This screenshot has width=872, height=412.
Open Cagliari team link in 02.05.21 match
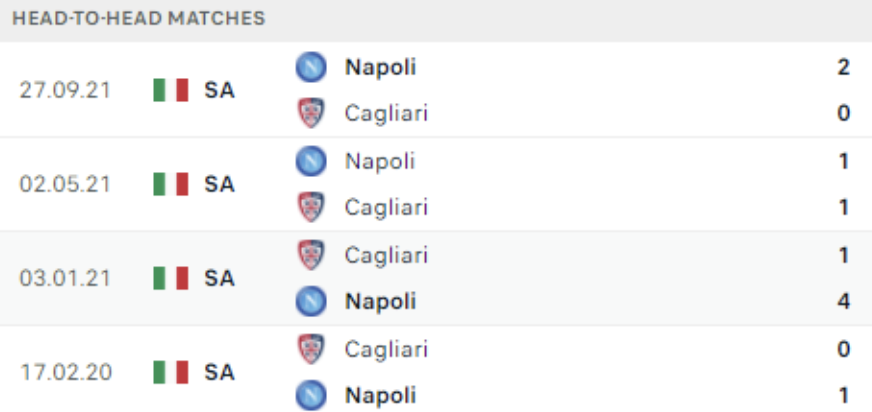click(386, 207)
